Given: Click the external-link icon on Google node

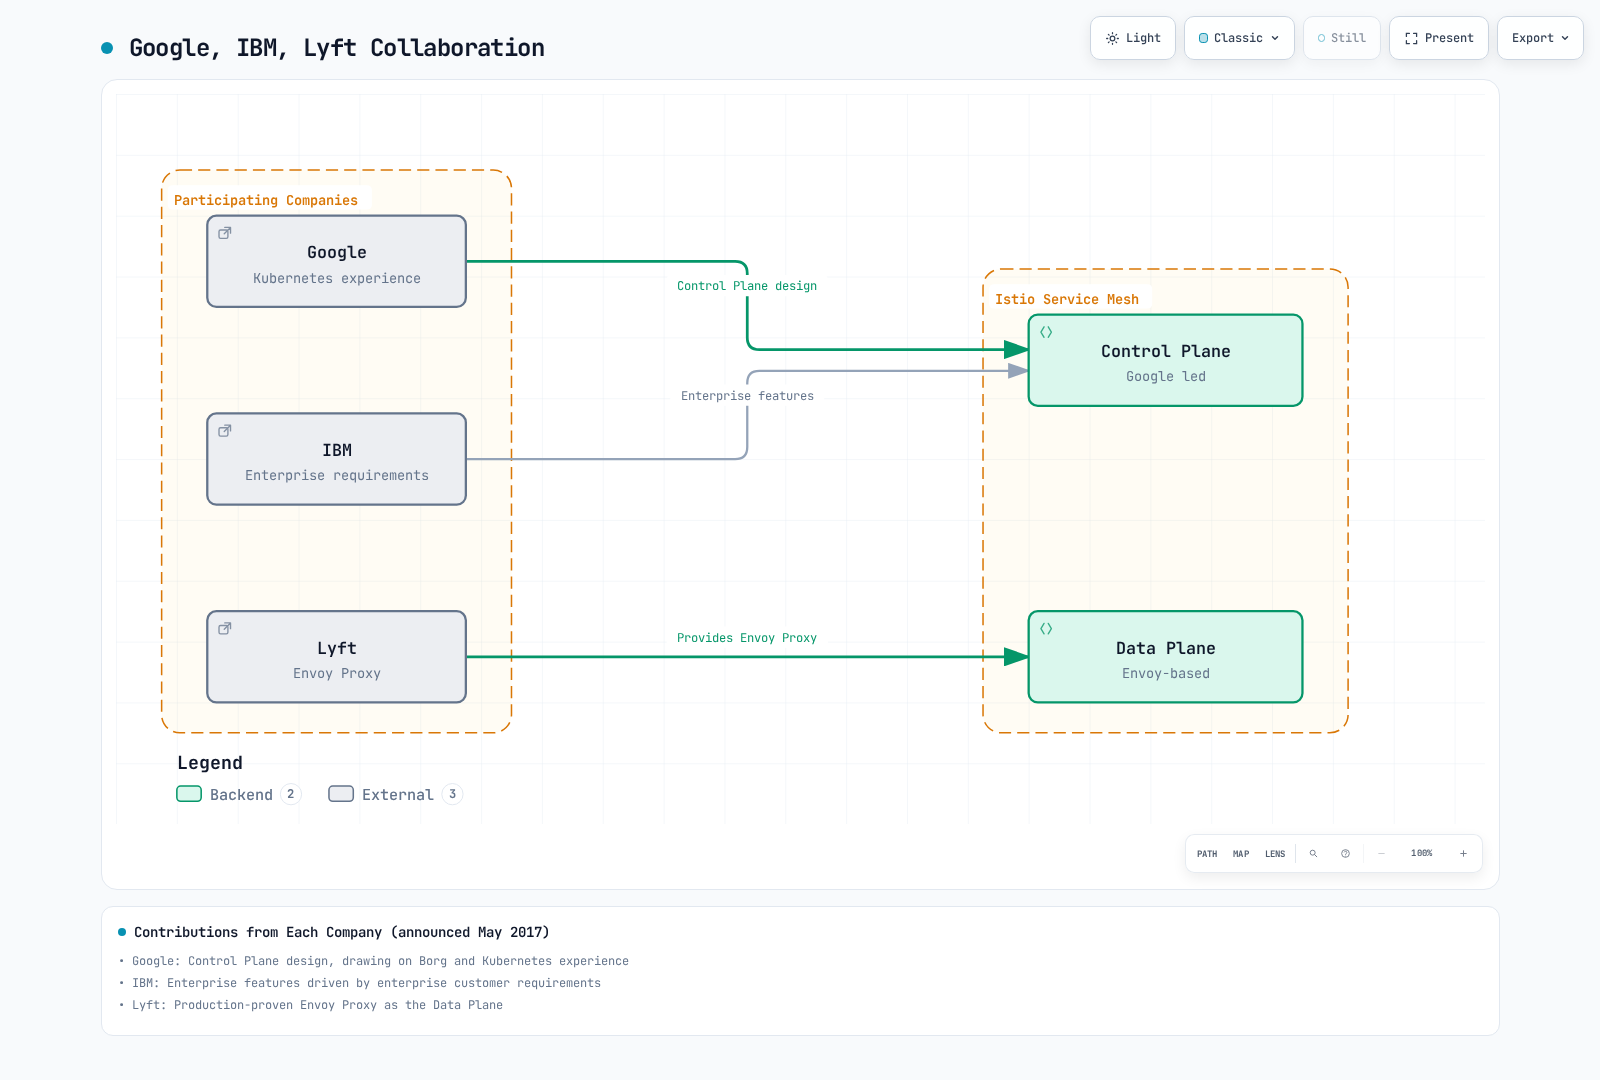Looking at the screenshot, I should pyautogui.click(x=225, y=233).
